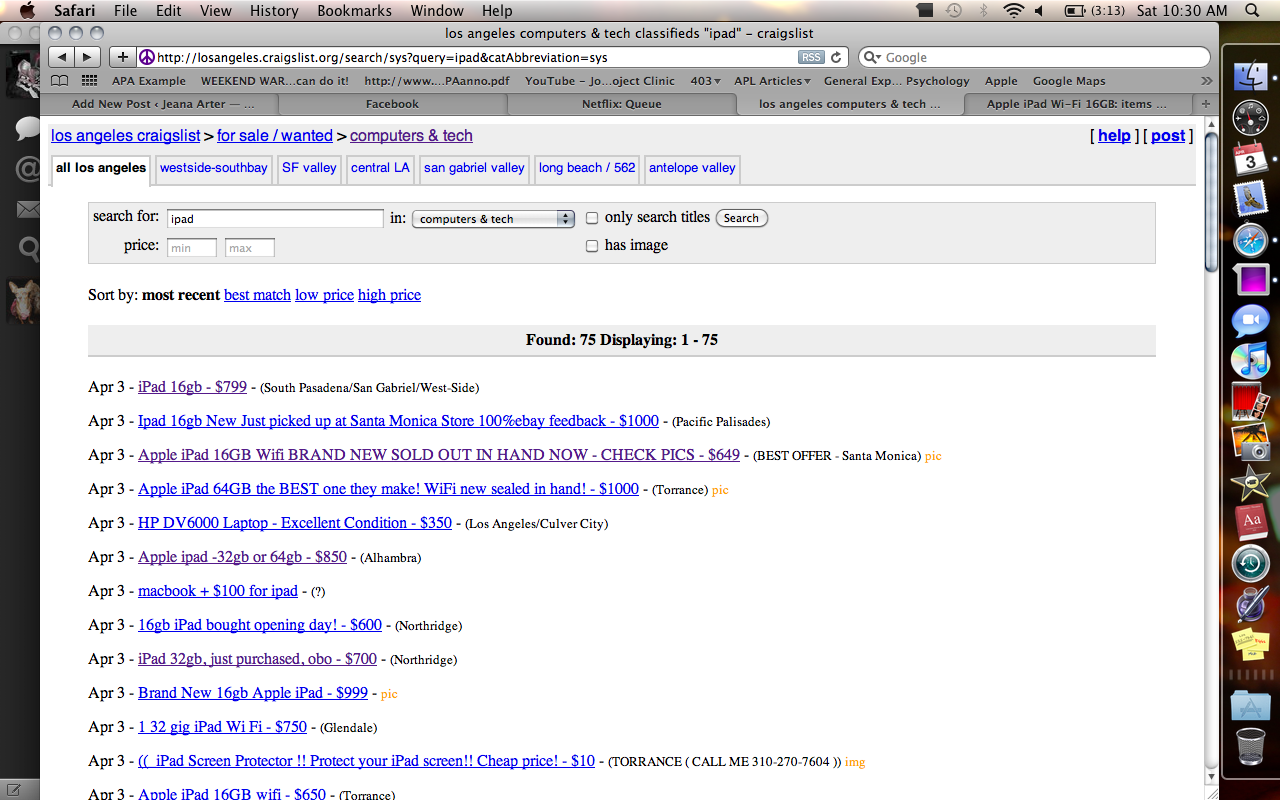The image size is (1280, 800).
Task: Launch iTunes from the Dock
Action: (1250, 361)
